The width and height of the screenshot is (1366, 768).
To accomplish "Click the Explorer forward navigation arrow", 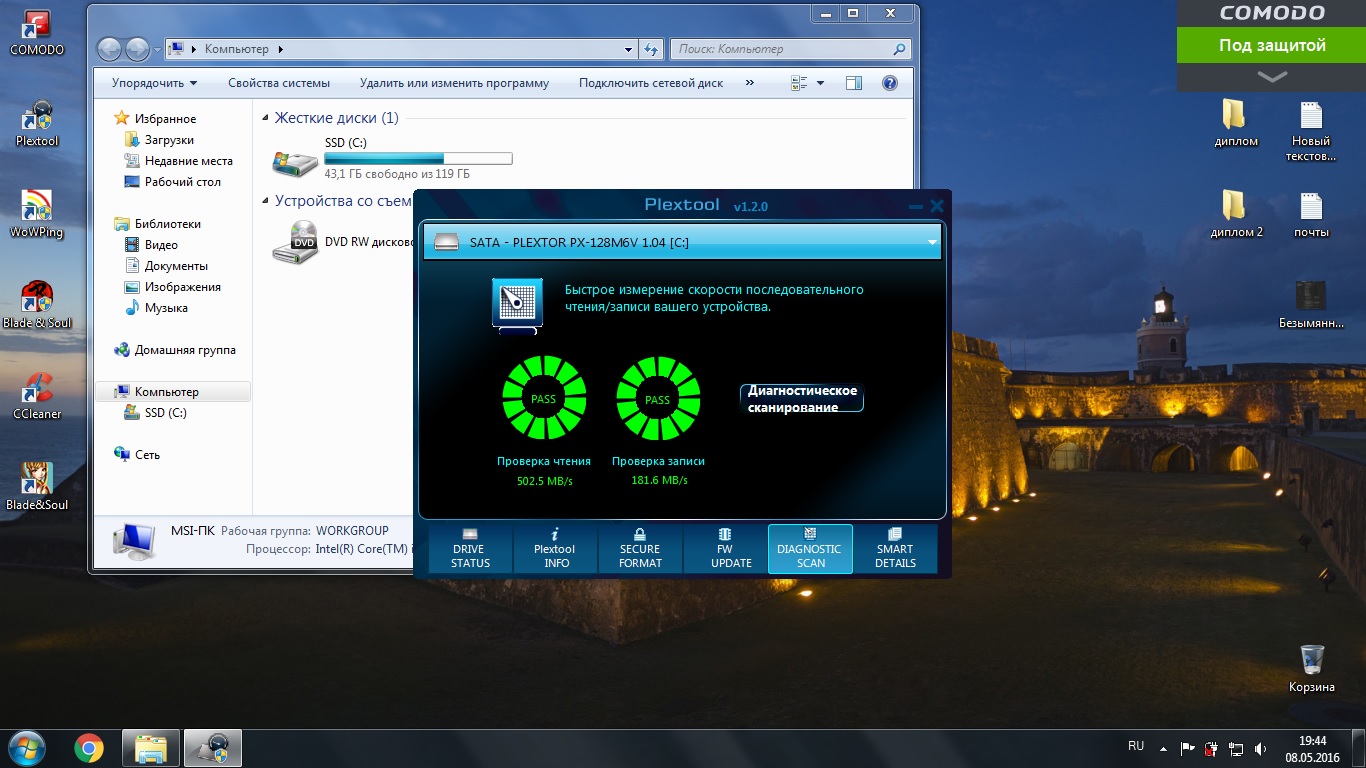I will coord(137,48).
